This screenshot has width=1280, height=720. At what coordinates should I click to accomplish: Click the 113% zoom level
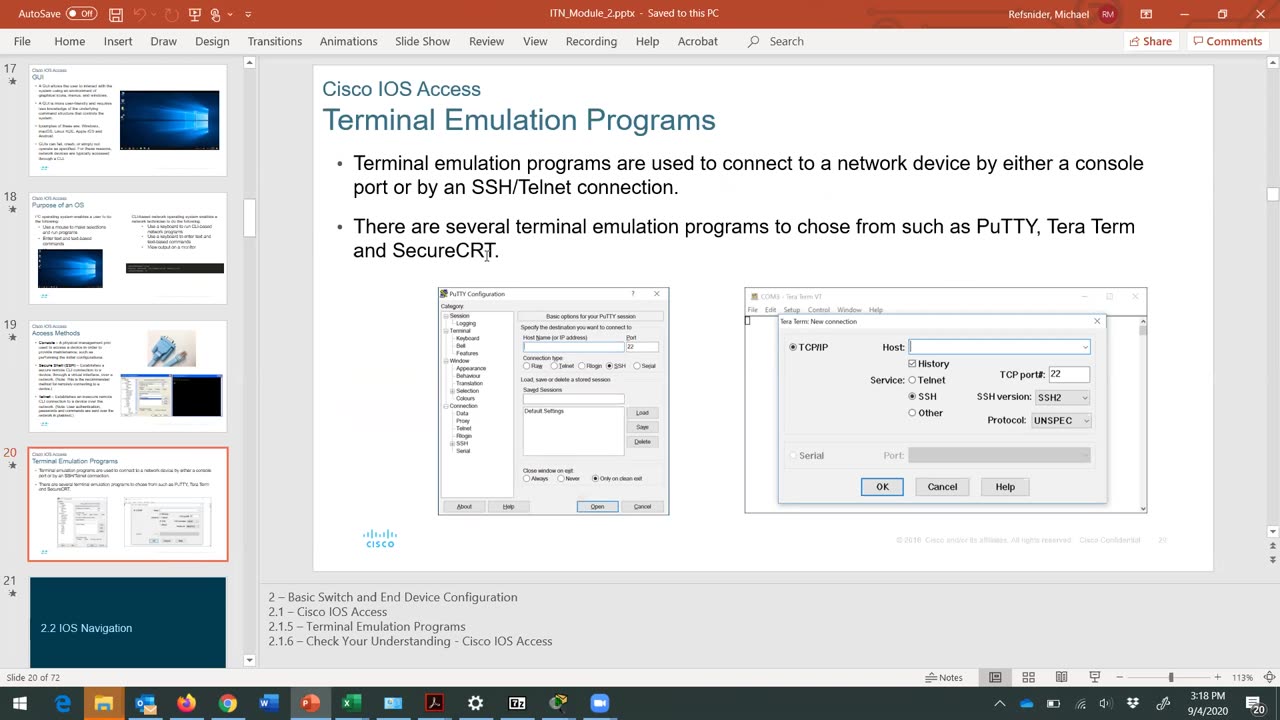tap(1243, 678)
